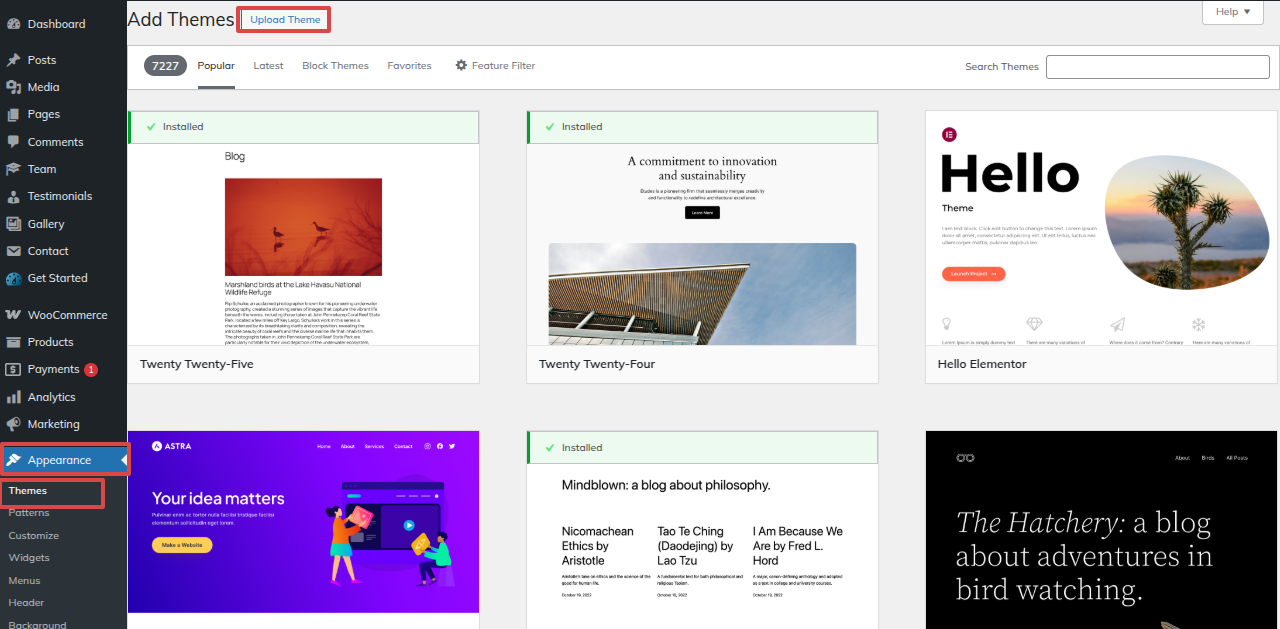Viewport: 1280px width, 629px height.
Task: Click the WooCommerce logo icon
Action: [13, 315]
